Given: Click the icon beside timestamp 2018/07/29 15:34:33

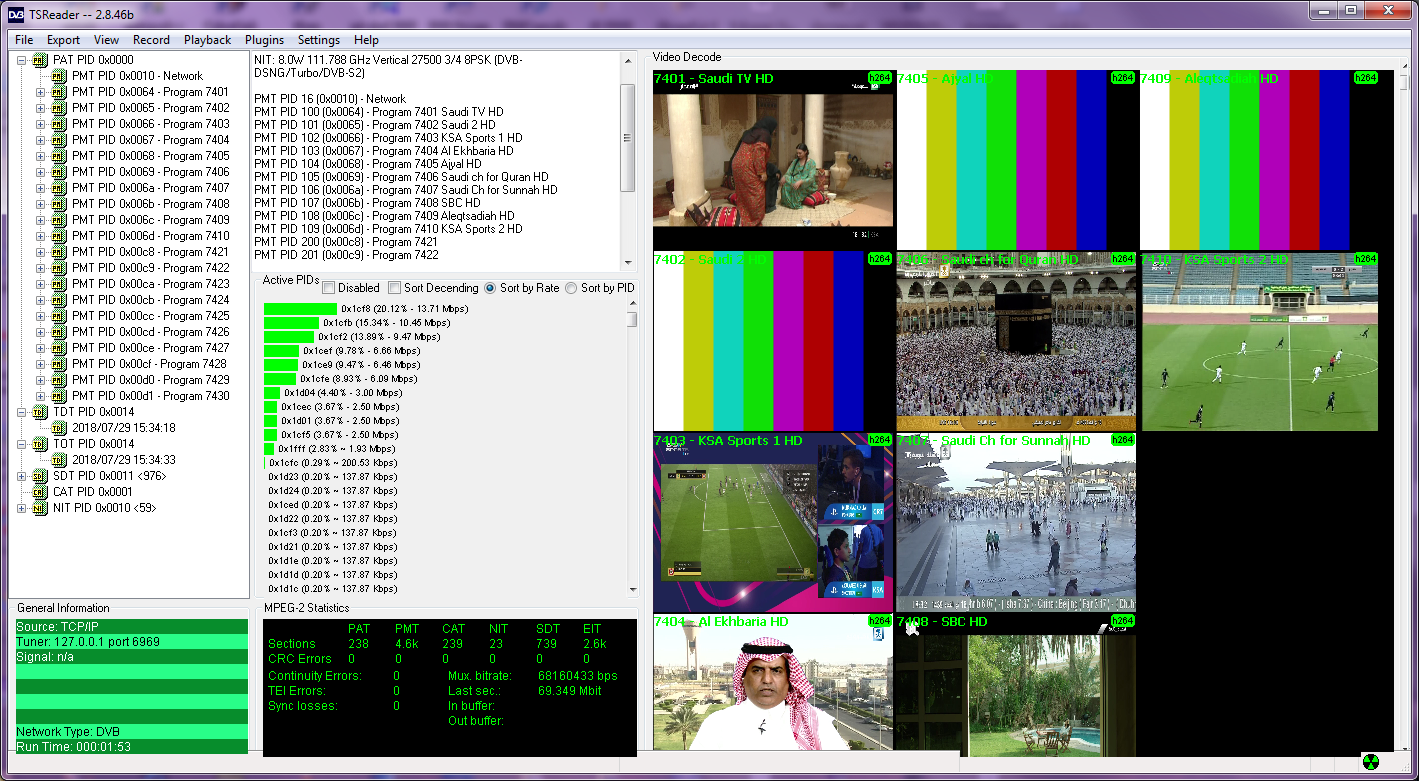Looking at the screenshot, I should click(x=59, y=460).
